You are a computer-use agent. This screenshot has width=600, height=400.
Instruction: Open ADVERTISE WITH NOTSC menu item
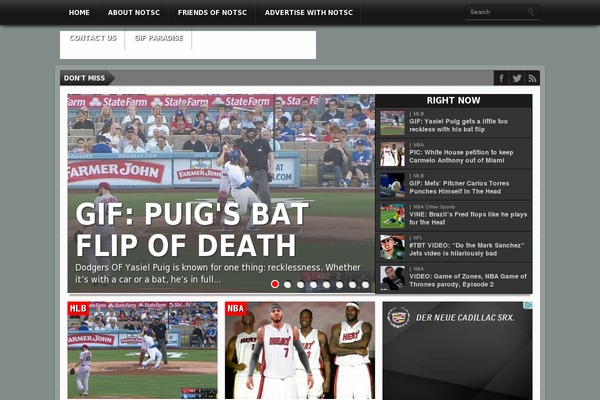tap(309, 13)
